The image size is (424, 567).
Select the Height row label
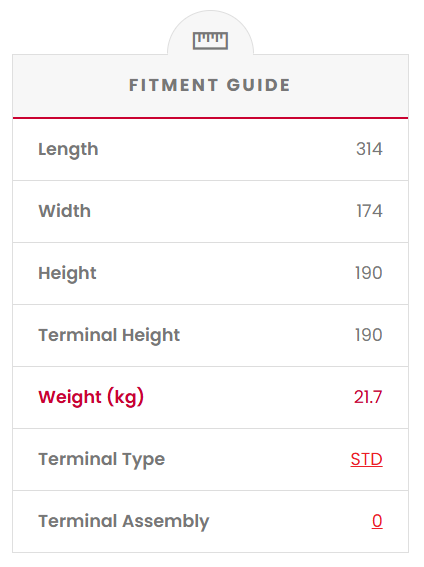[67, 274]
